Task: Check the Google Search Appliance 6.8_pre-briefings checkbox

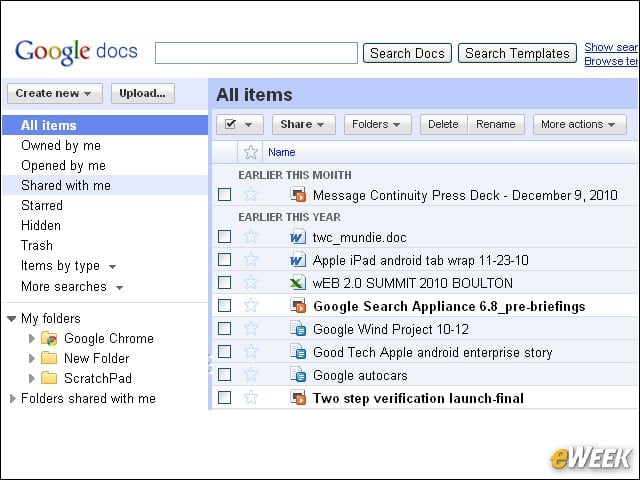Action: 224,305
